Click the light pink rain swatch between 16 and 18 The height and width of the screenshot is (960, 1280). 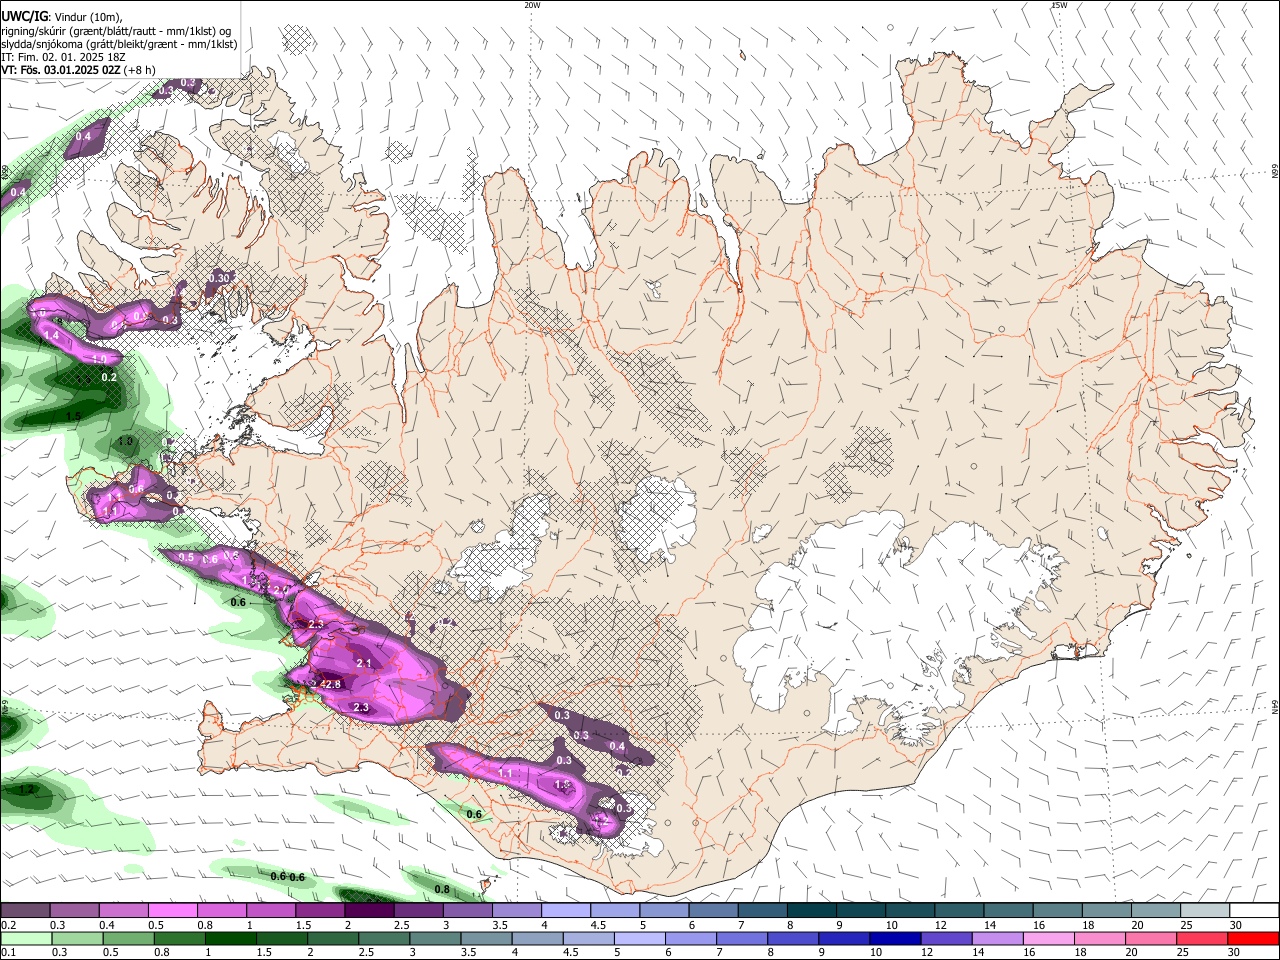pyautogui.click(x=1049, y=938)
